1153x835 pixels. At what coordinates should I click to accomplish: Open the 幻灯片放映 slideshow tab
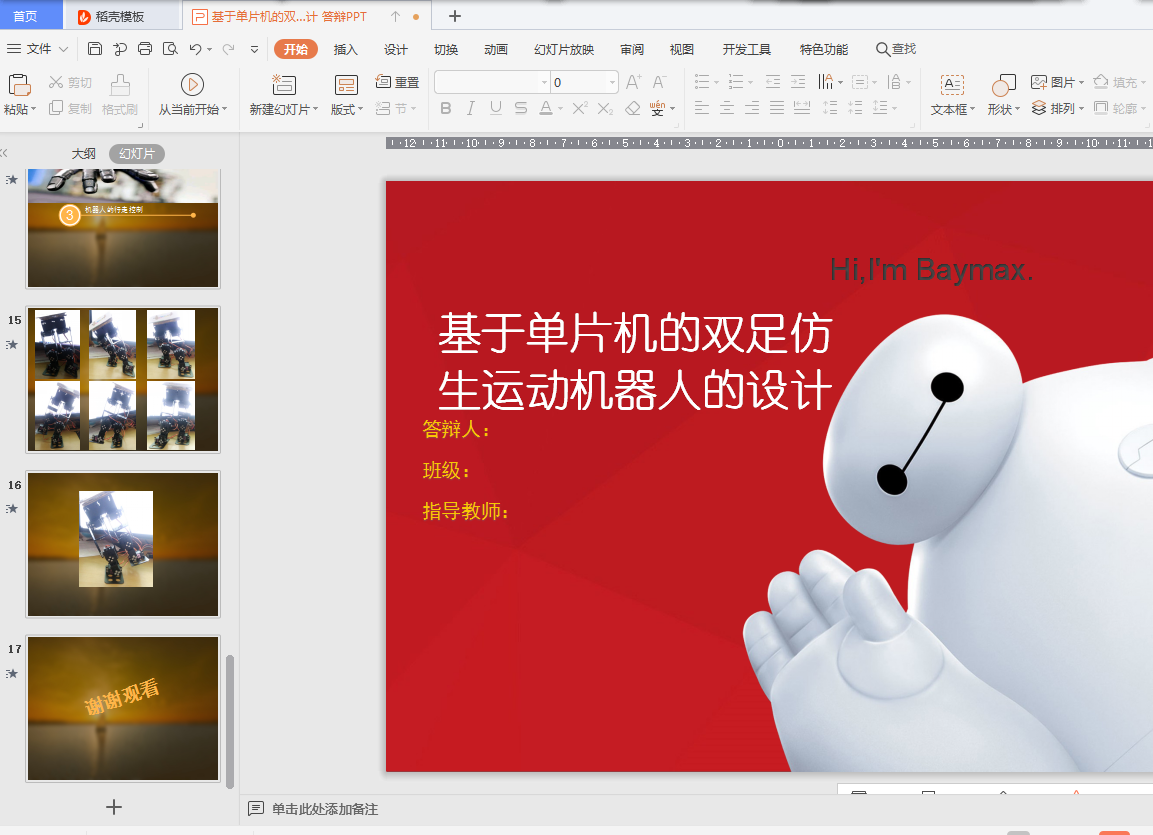564,49
